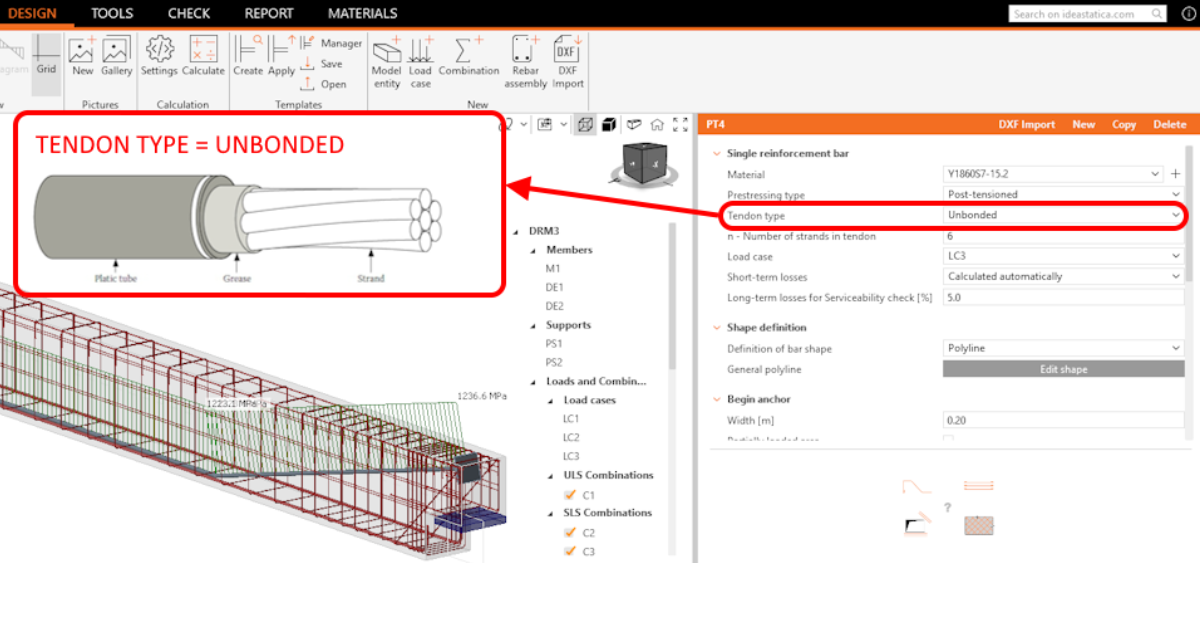Open the REPORT tab
This screenshot has width=1200, height=630.
tap(269, 13)
